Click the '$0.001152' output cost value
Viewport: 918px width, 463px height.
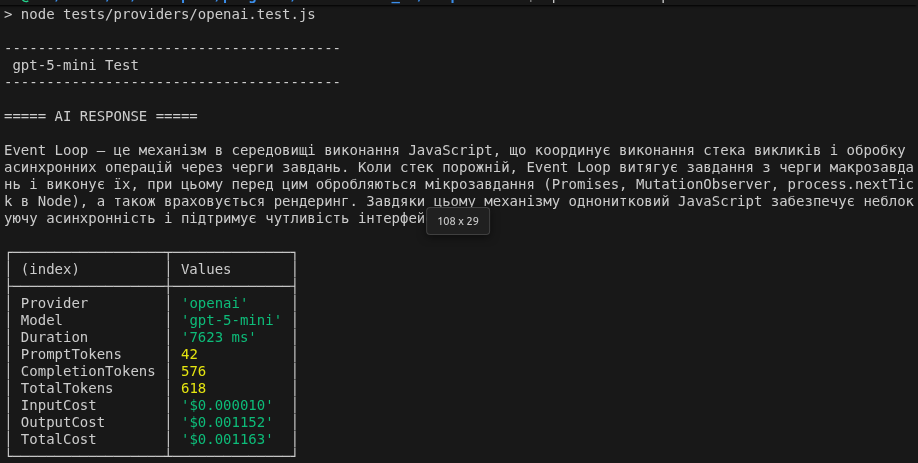pos(227,422)
